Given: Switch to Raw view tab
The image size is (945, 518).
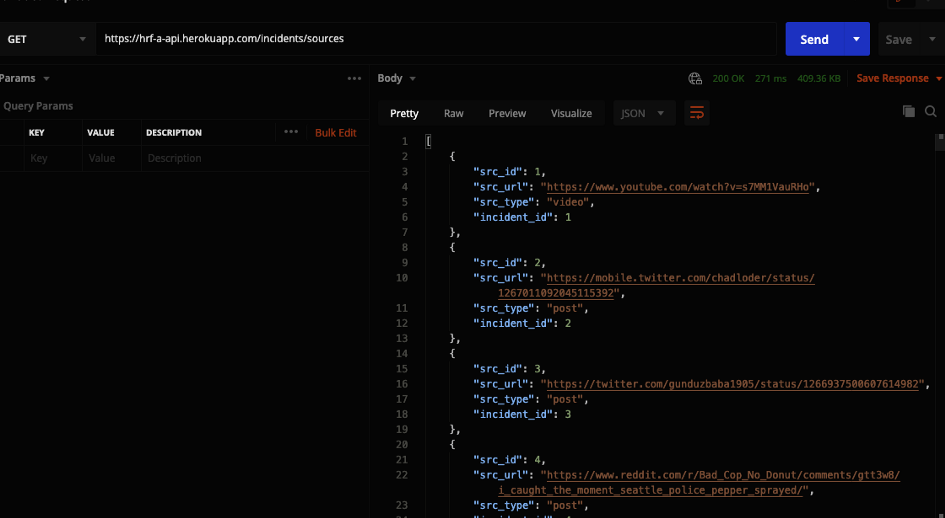Looking at the screenshot, I should 454,113.
